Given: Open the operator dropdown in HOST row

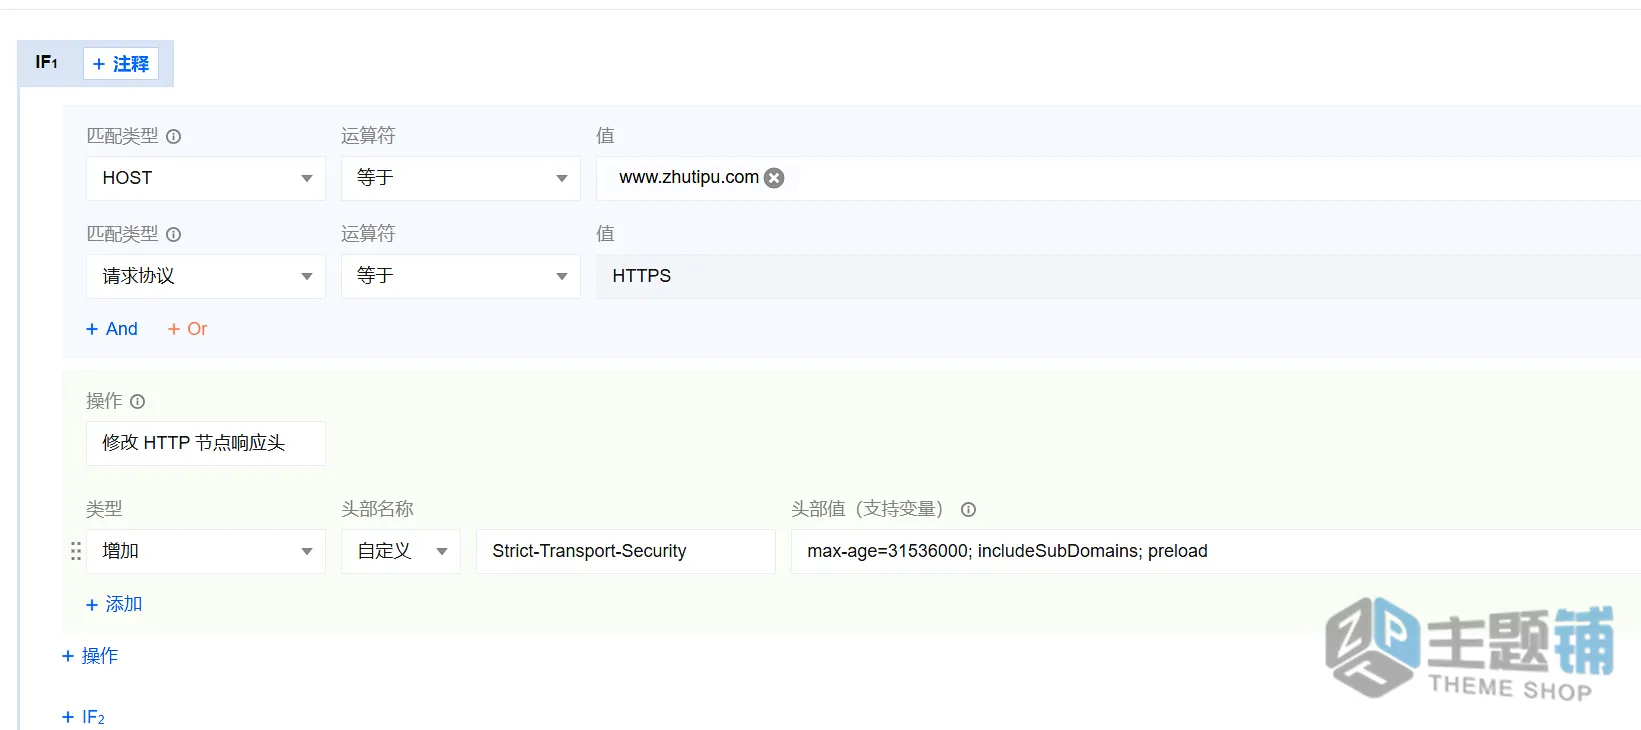Looking at the screenshot, I should click(461, 178).
